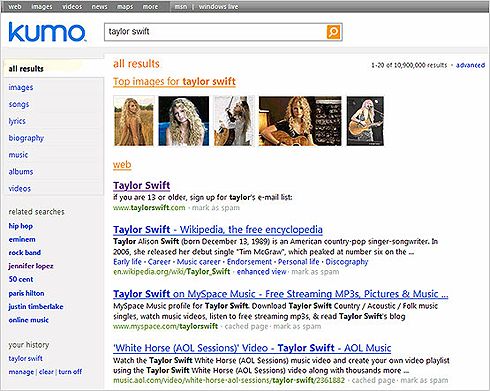Select videos category in left sidebar
Image resolution: width=490 pixels, height=391 pixels.
tap(20, 189)
